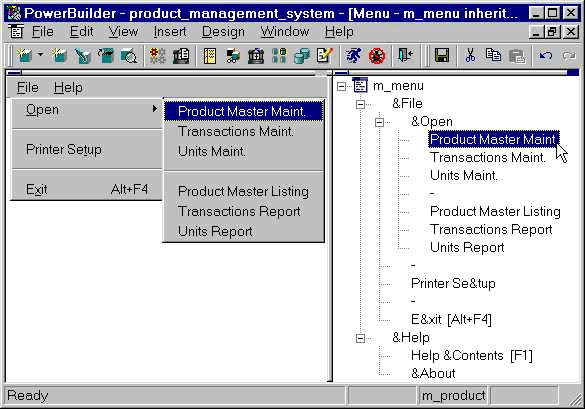
Task: Select Product Master Maint in the tree view
Action: click(x=493, y=139)
